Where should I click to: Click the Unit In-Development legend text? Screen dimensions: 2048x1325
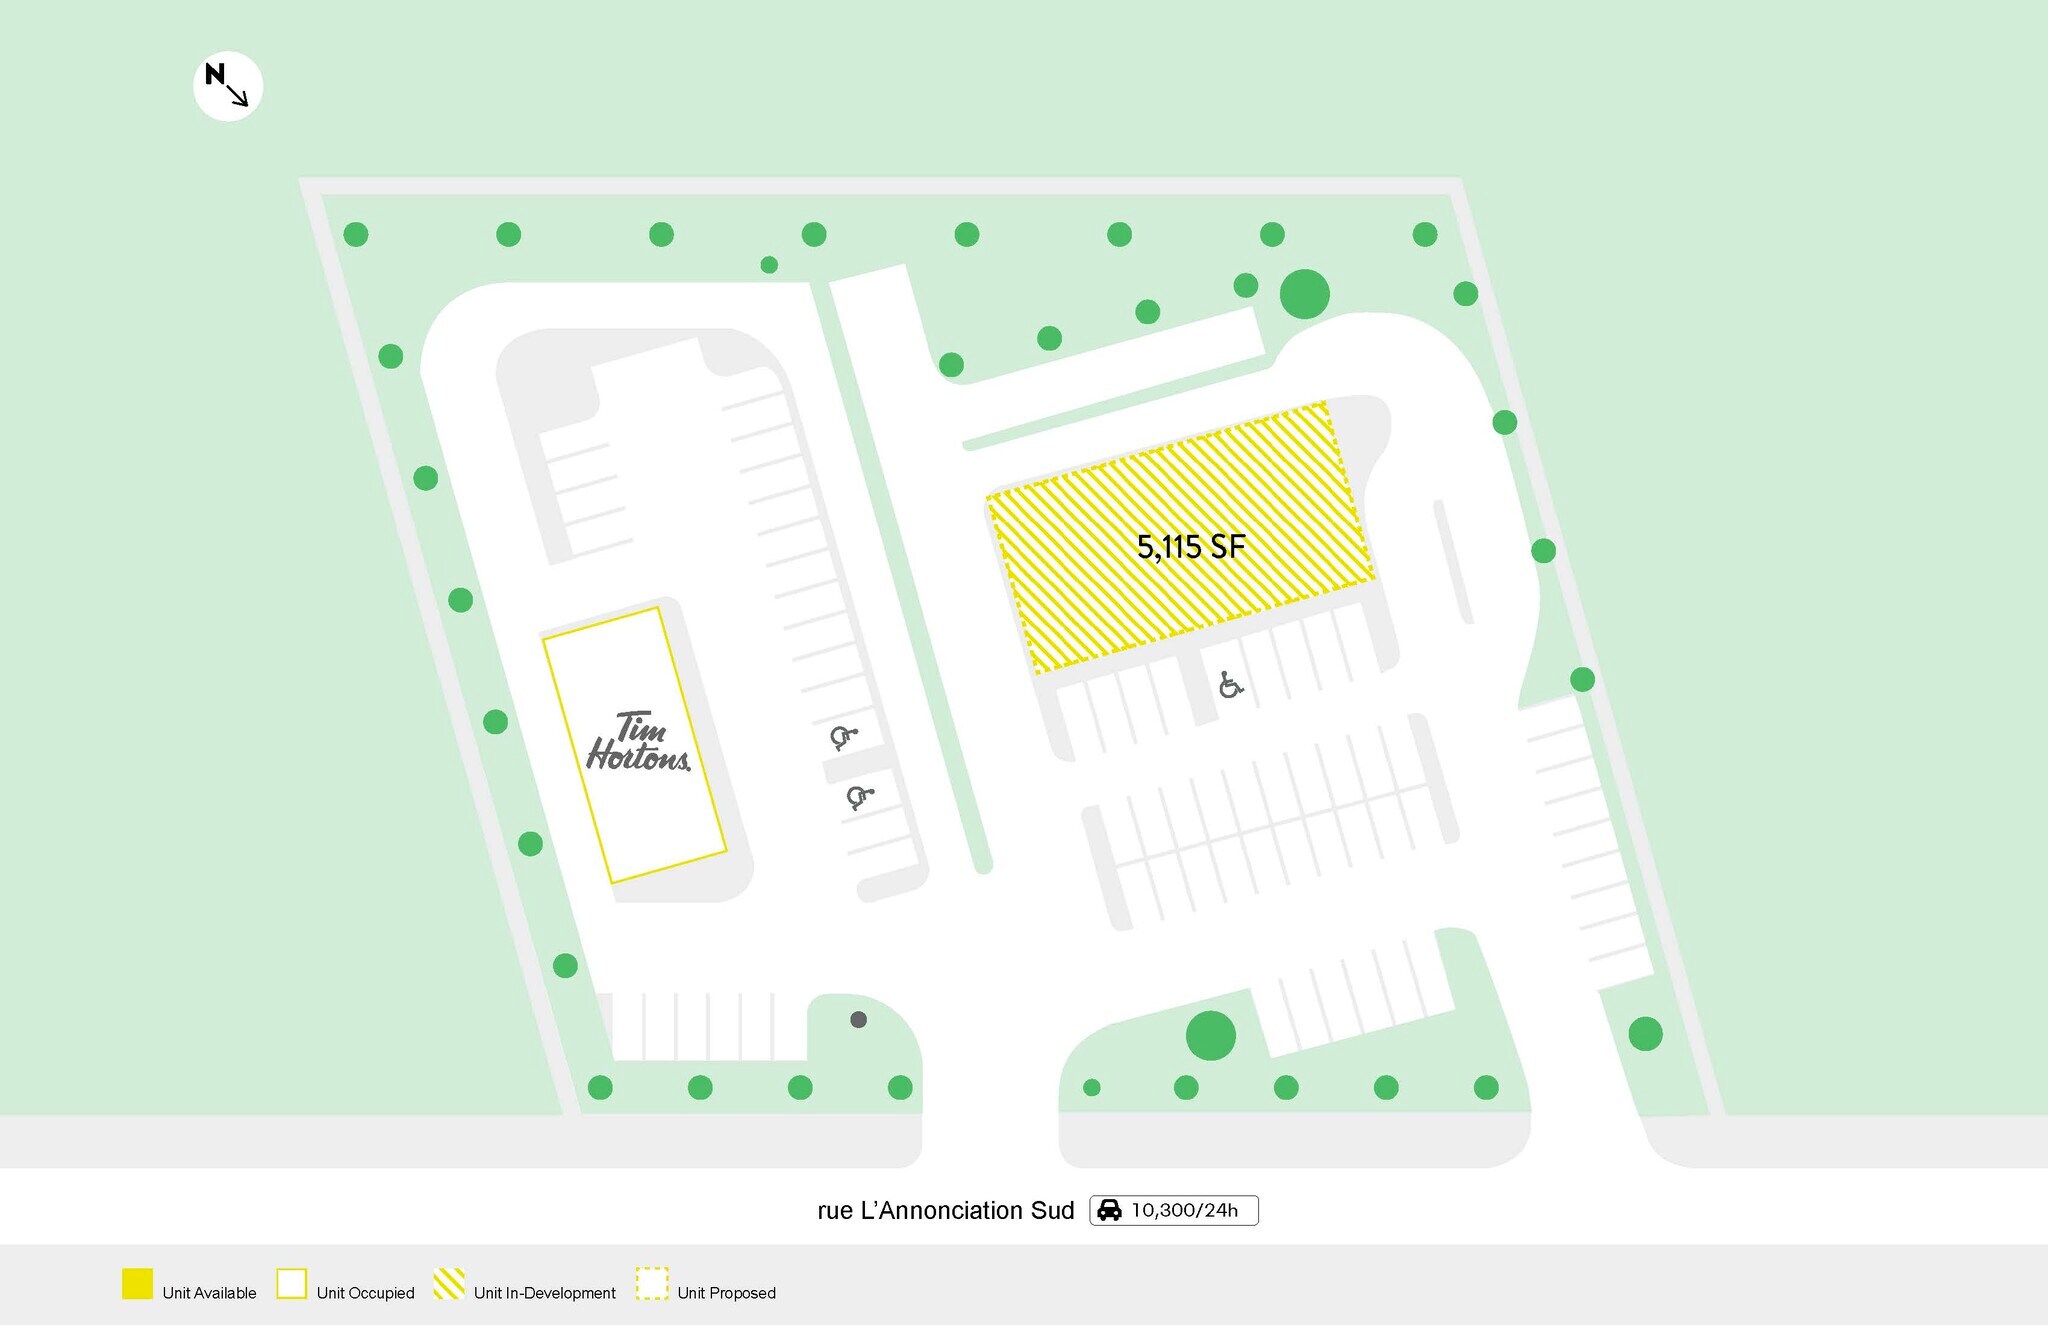(544, 1293)
